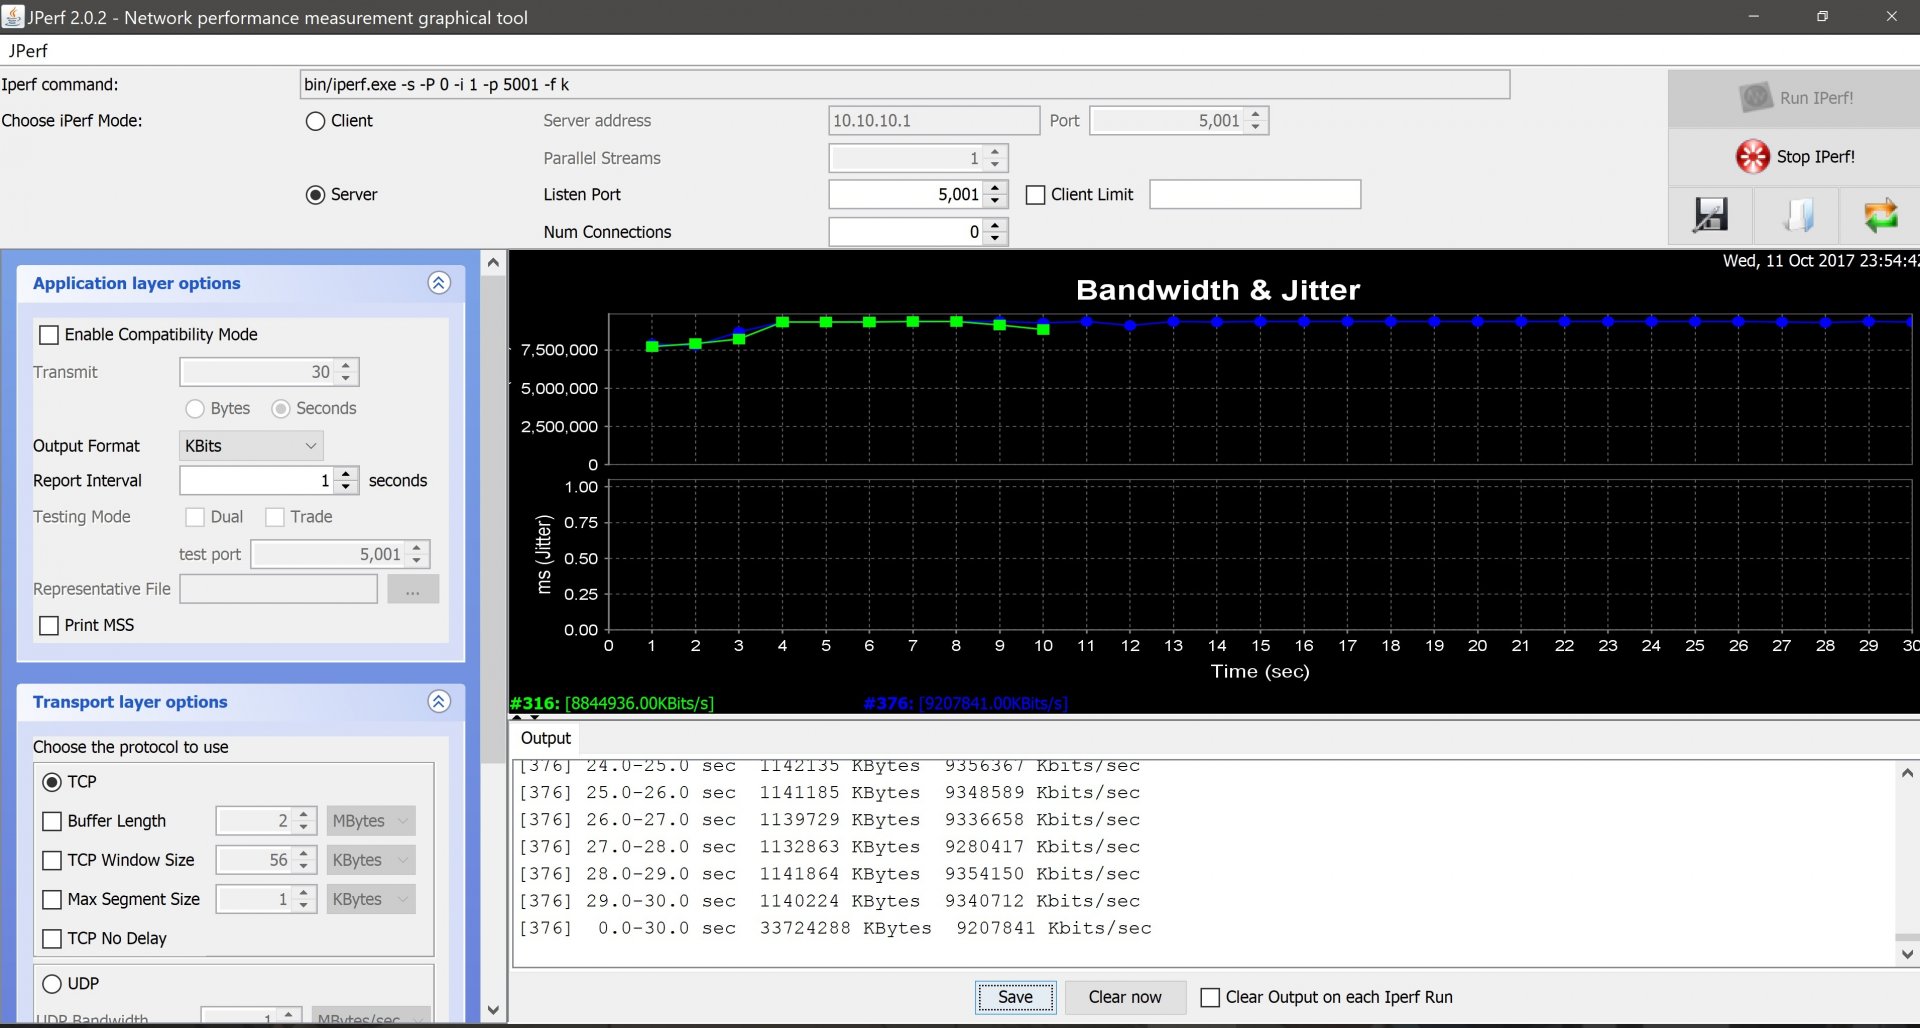Toggle Trade testing mode checkbox
1920x1028 pixels.
[275, 517]
